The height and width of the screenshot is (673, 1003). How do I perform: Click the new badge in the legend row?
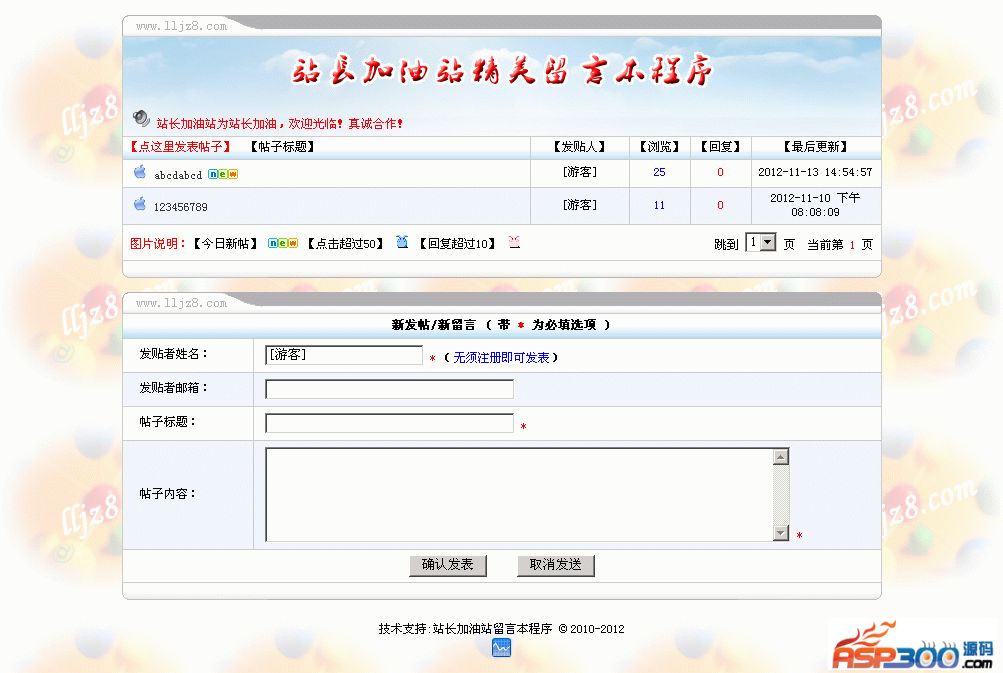(x=283, y=243)
